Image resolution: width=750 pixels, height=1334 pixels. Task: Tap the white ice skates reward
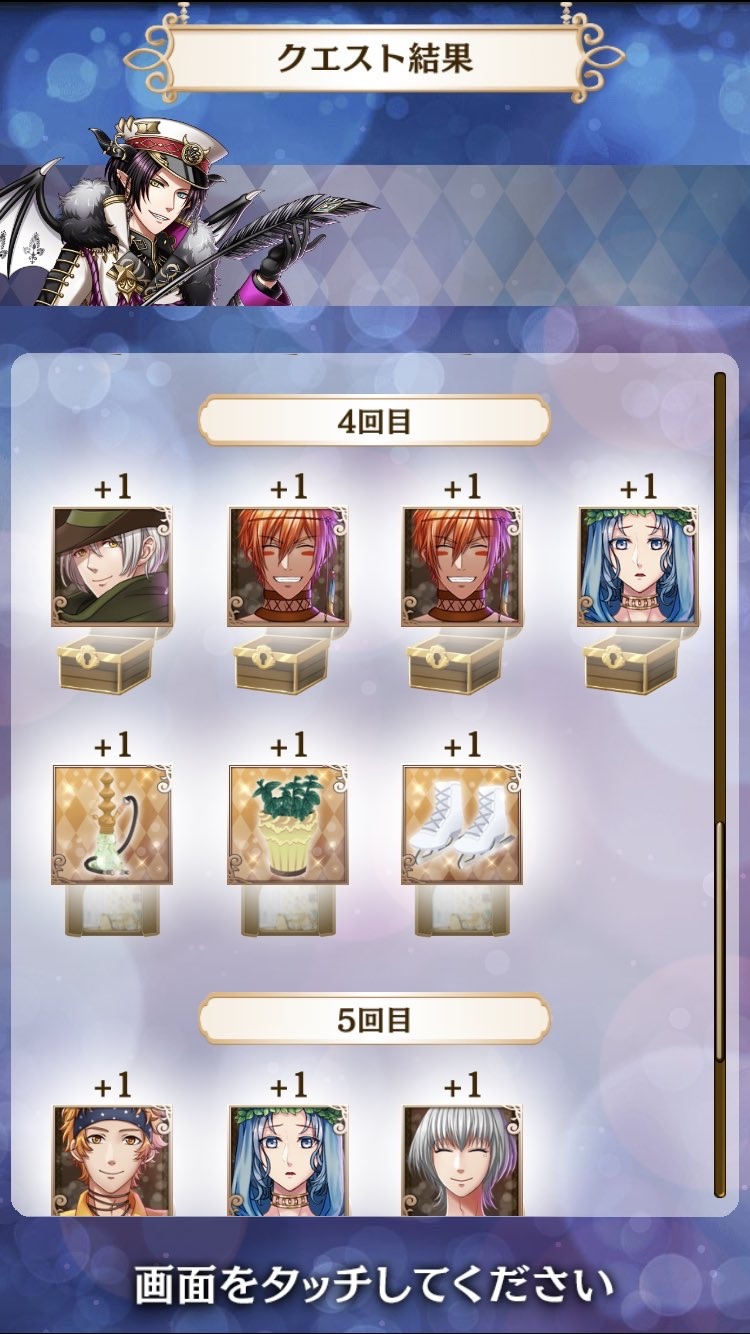coord(463,825)
